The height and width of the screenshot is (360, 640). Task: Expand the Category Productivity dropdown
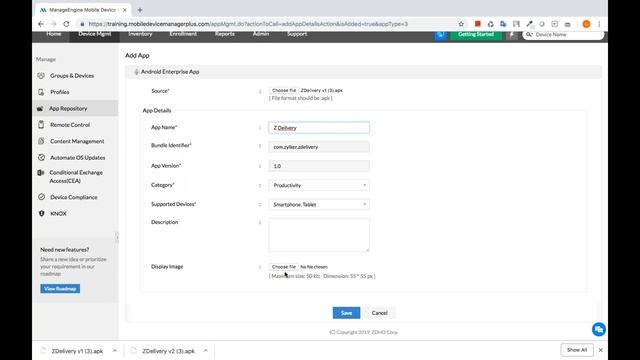click(x=319, y=185)
